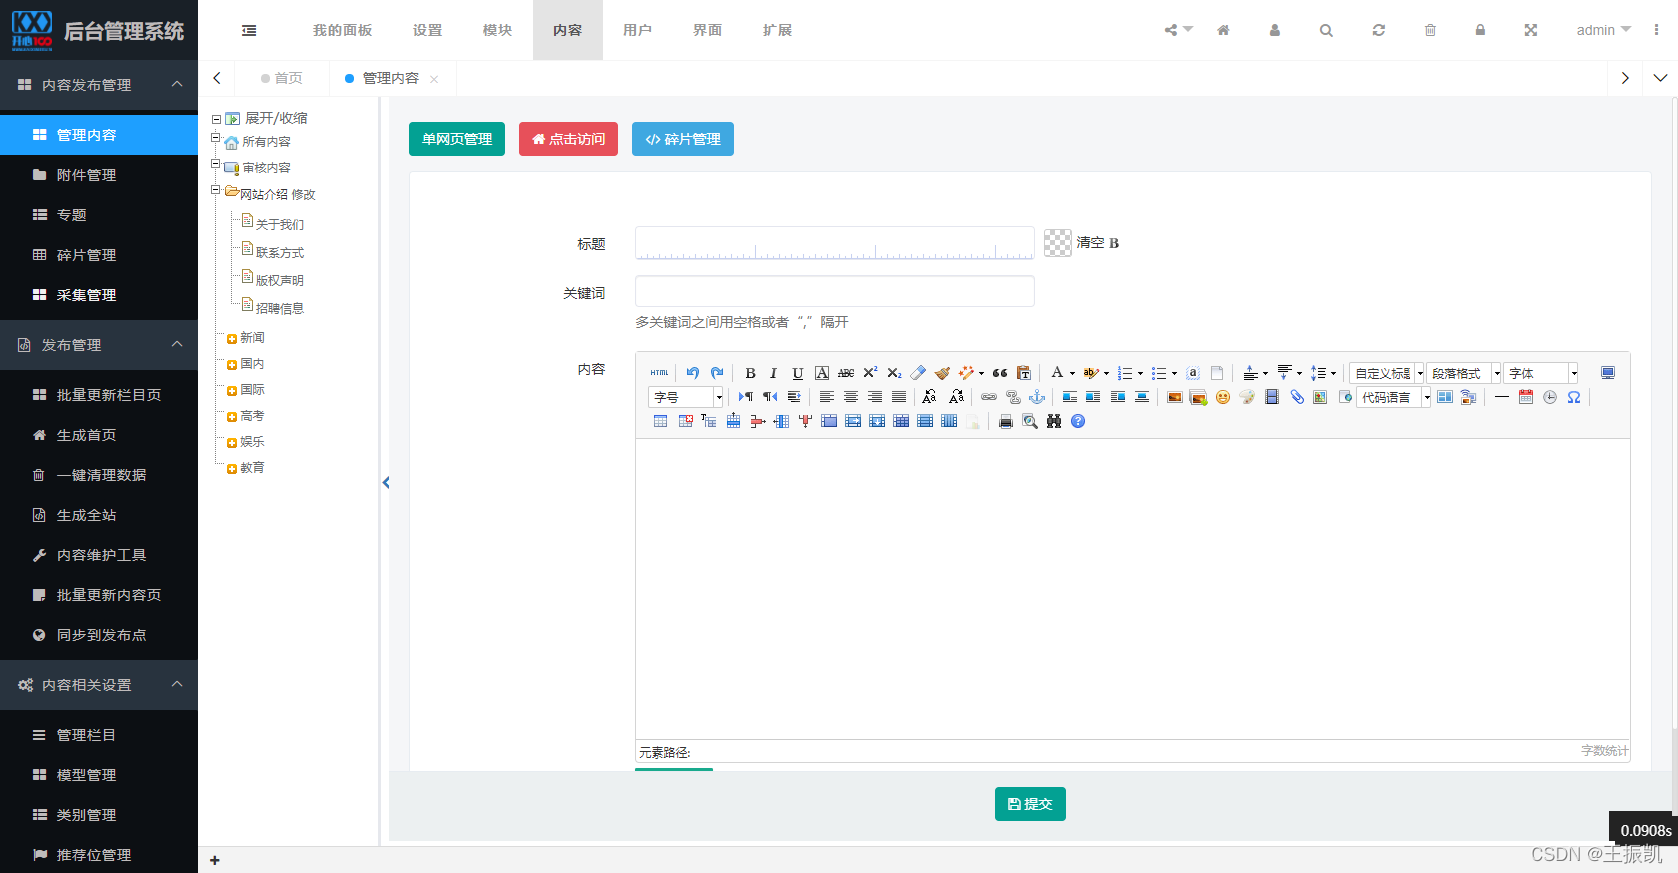
Task: Insert video film strip icon
Action: (1272, 397)
